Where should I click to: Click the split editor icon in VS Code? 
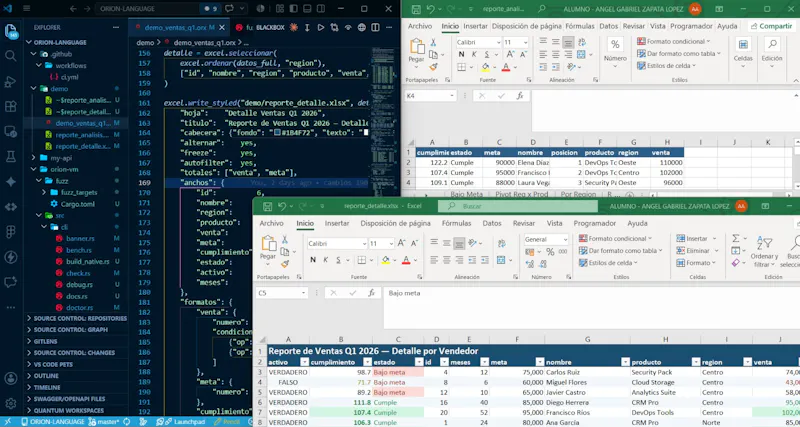pos(375,28)
